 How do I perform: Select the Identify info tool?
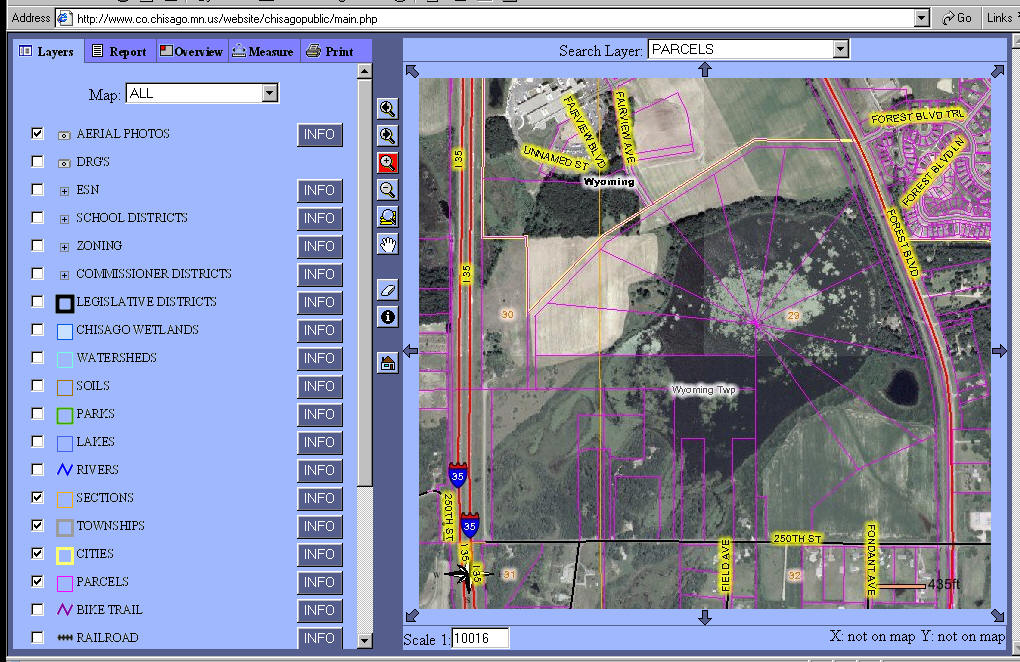pyautogui.click(x=387, y=317)
